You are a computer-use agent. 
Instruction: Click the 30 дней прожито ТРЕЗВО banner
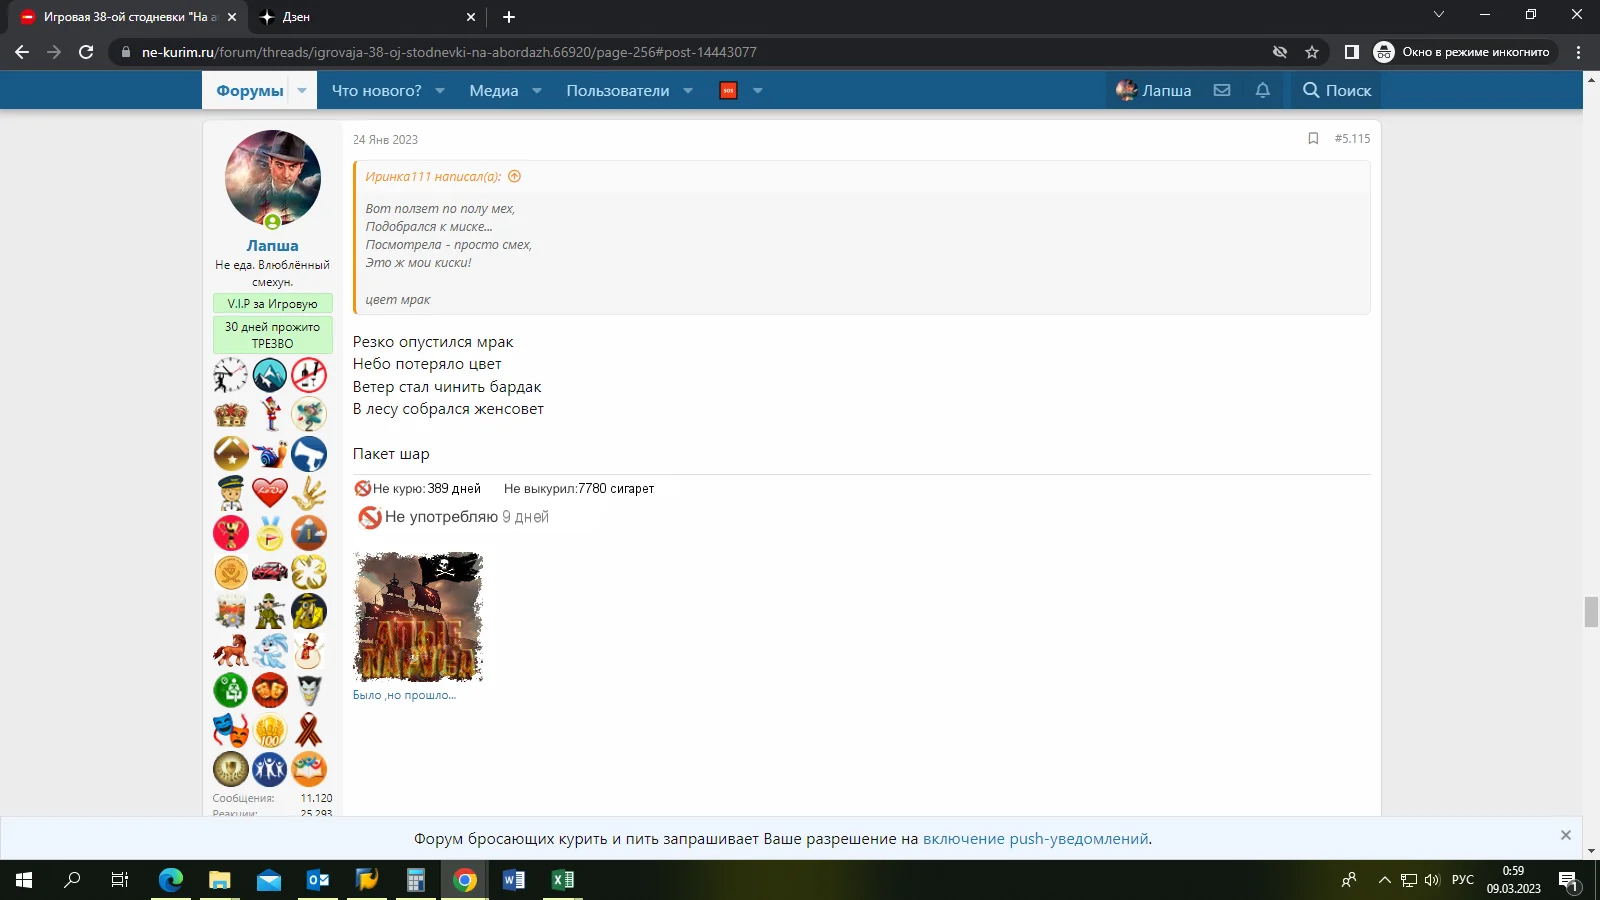point(272,335)
